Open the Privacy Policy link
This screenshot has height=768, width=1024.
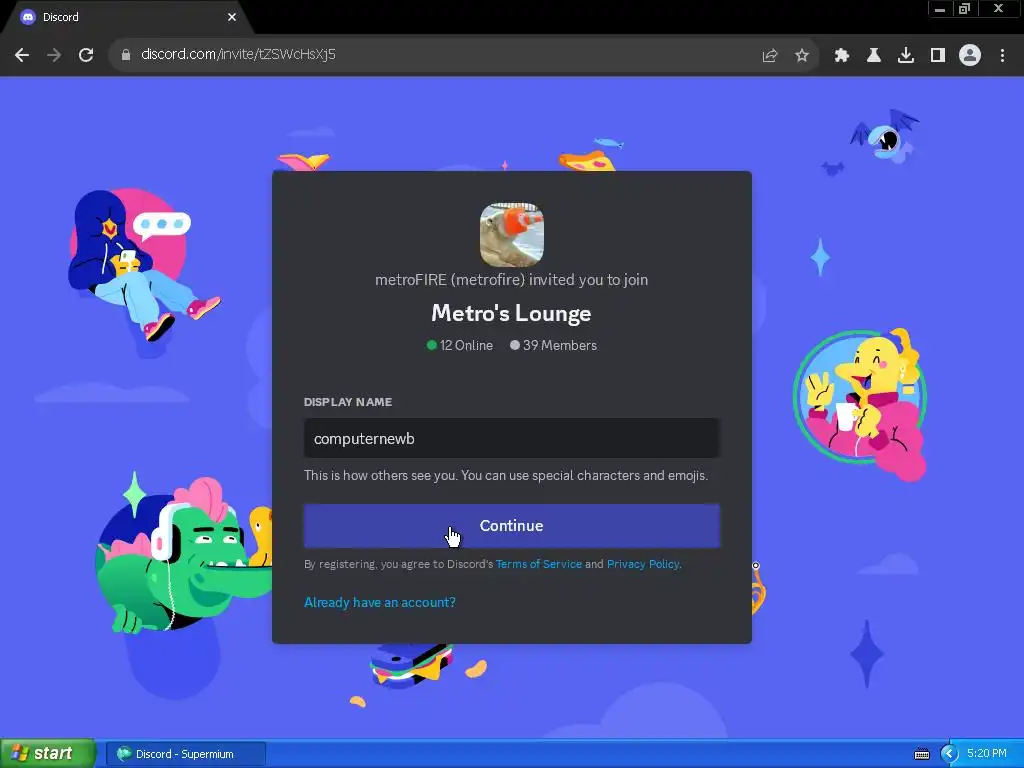point(643,564)
